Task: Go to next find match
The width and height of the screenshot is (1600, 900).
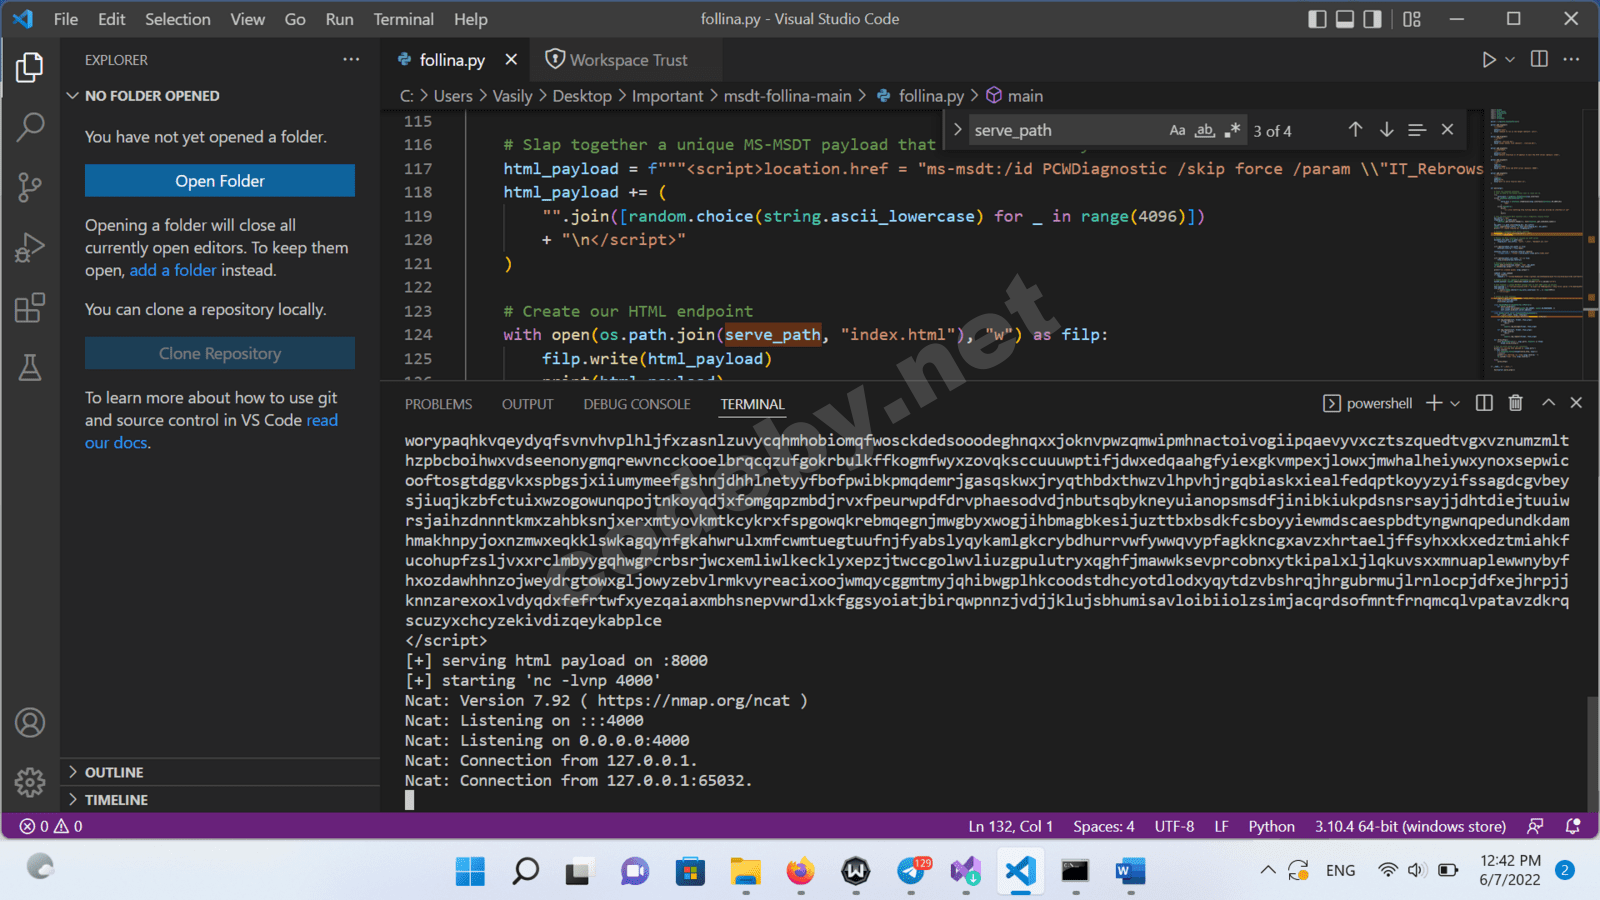Action: tap(1386, 130)
